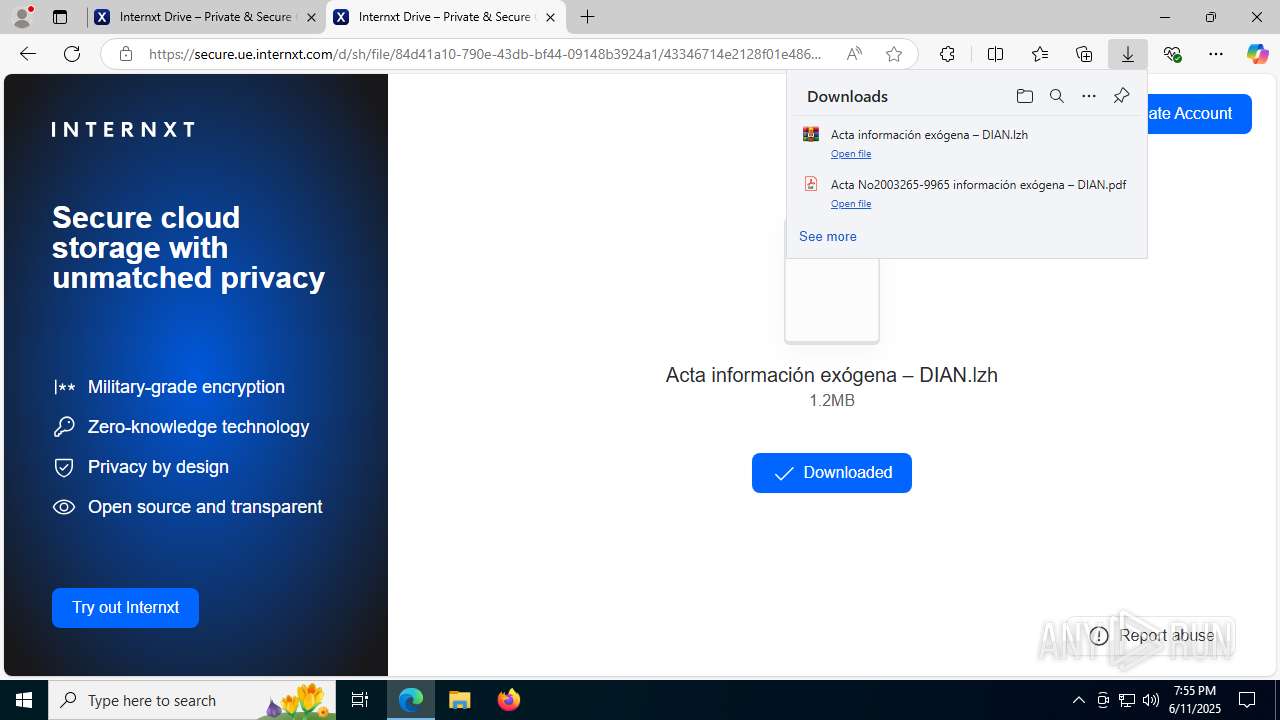
Task: Open downloads folder icon in panel
Action: tap(1024, 96)
